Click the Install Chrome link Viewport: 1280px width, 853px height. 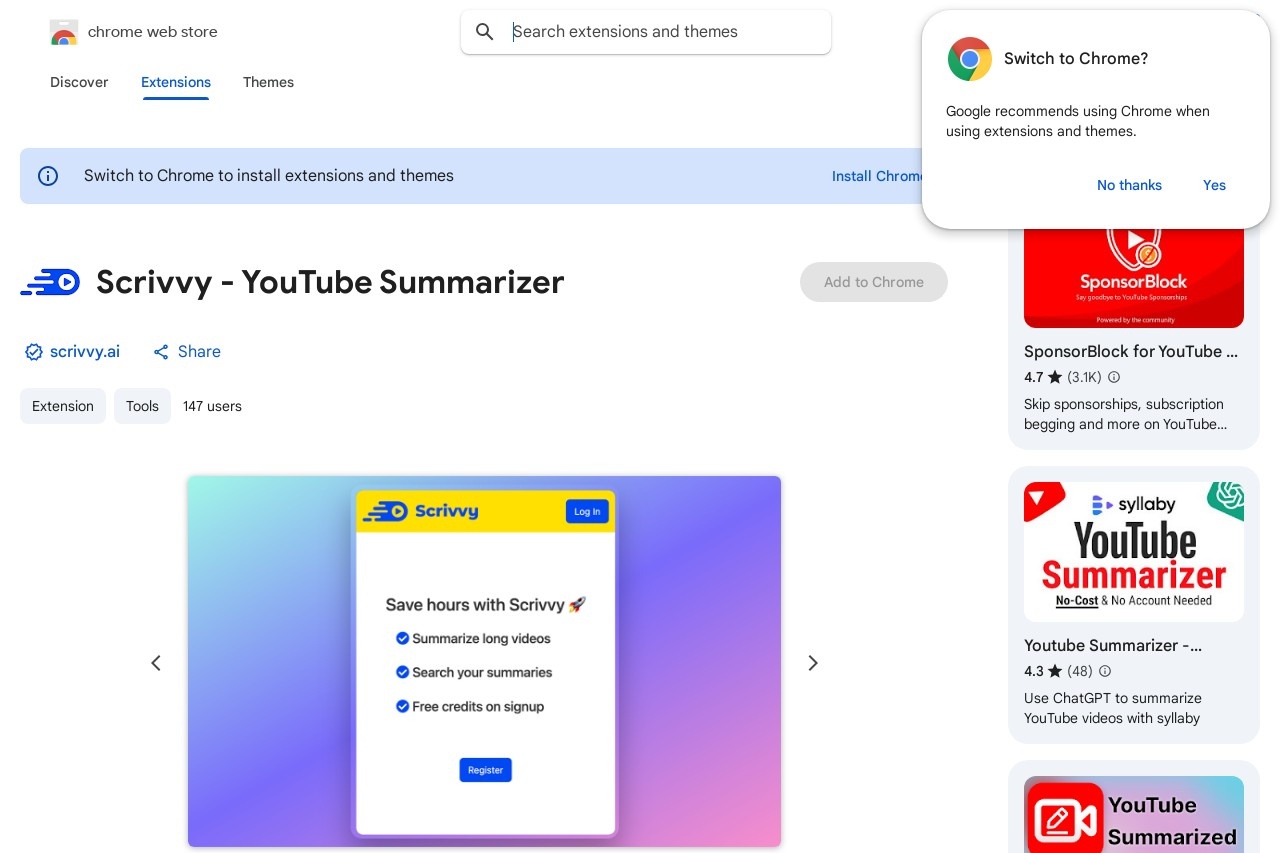877,176
